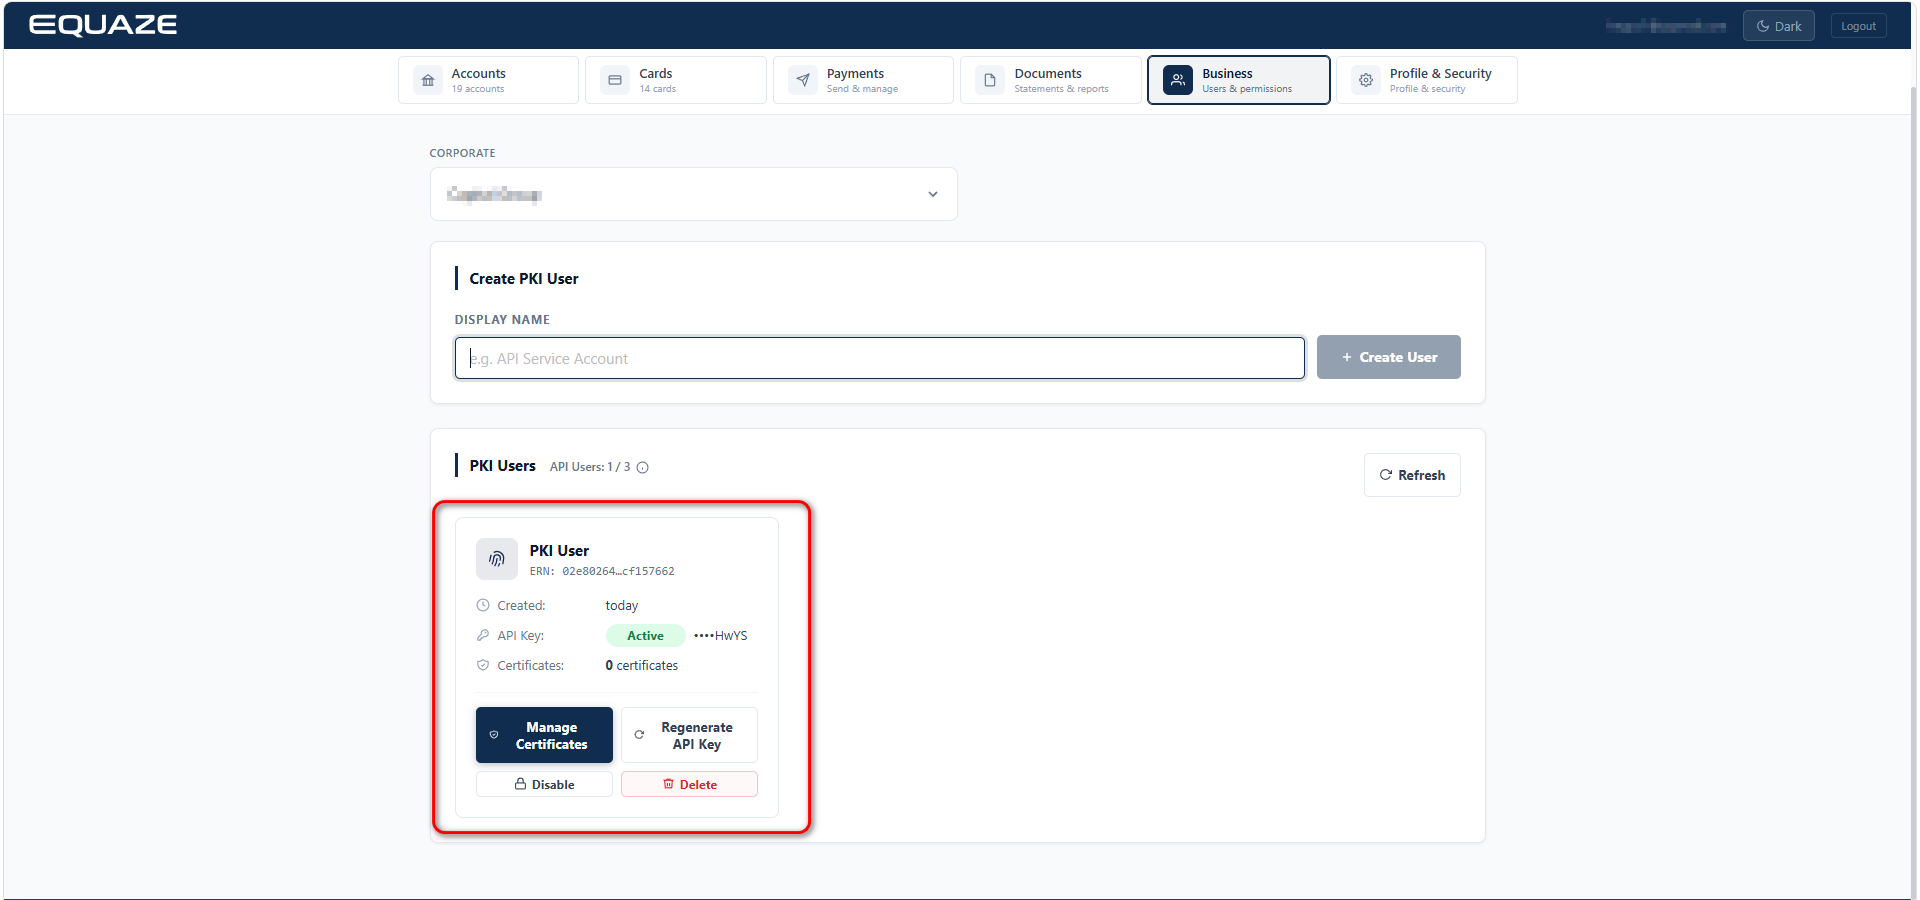Click Regenerate API Key

tap(689, 735)
